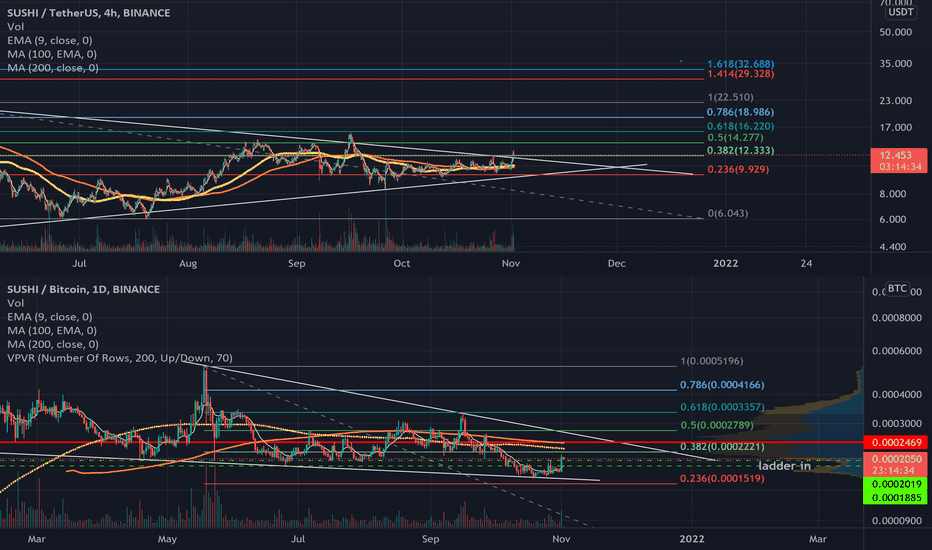This screenshot has width=932, height=550.
Task: Select MA (100, EMA, 0) legend in Bitcoin chart
Action: tap(52, 331)
